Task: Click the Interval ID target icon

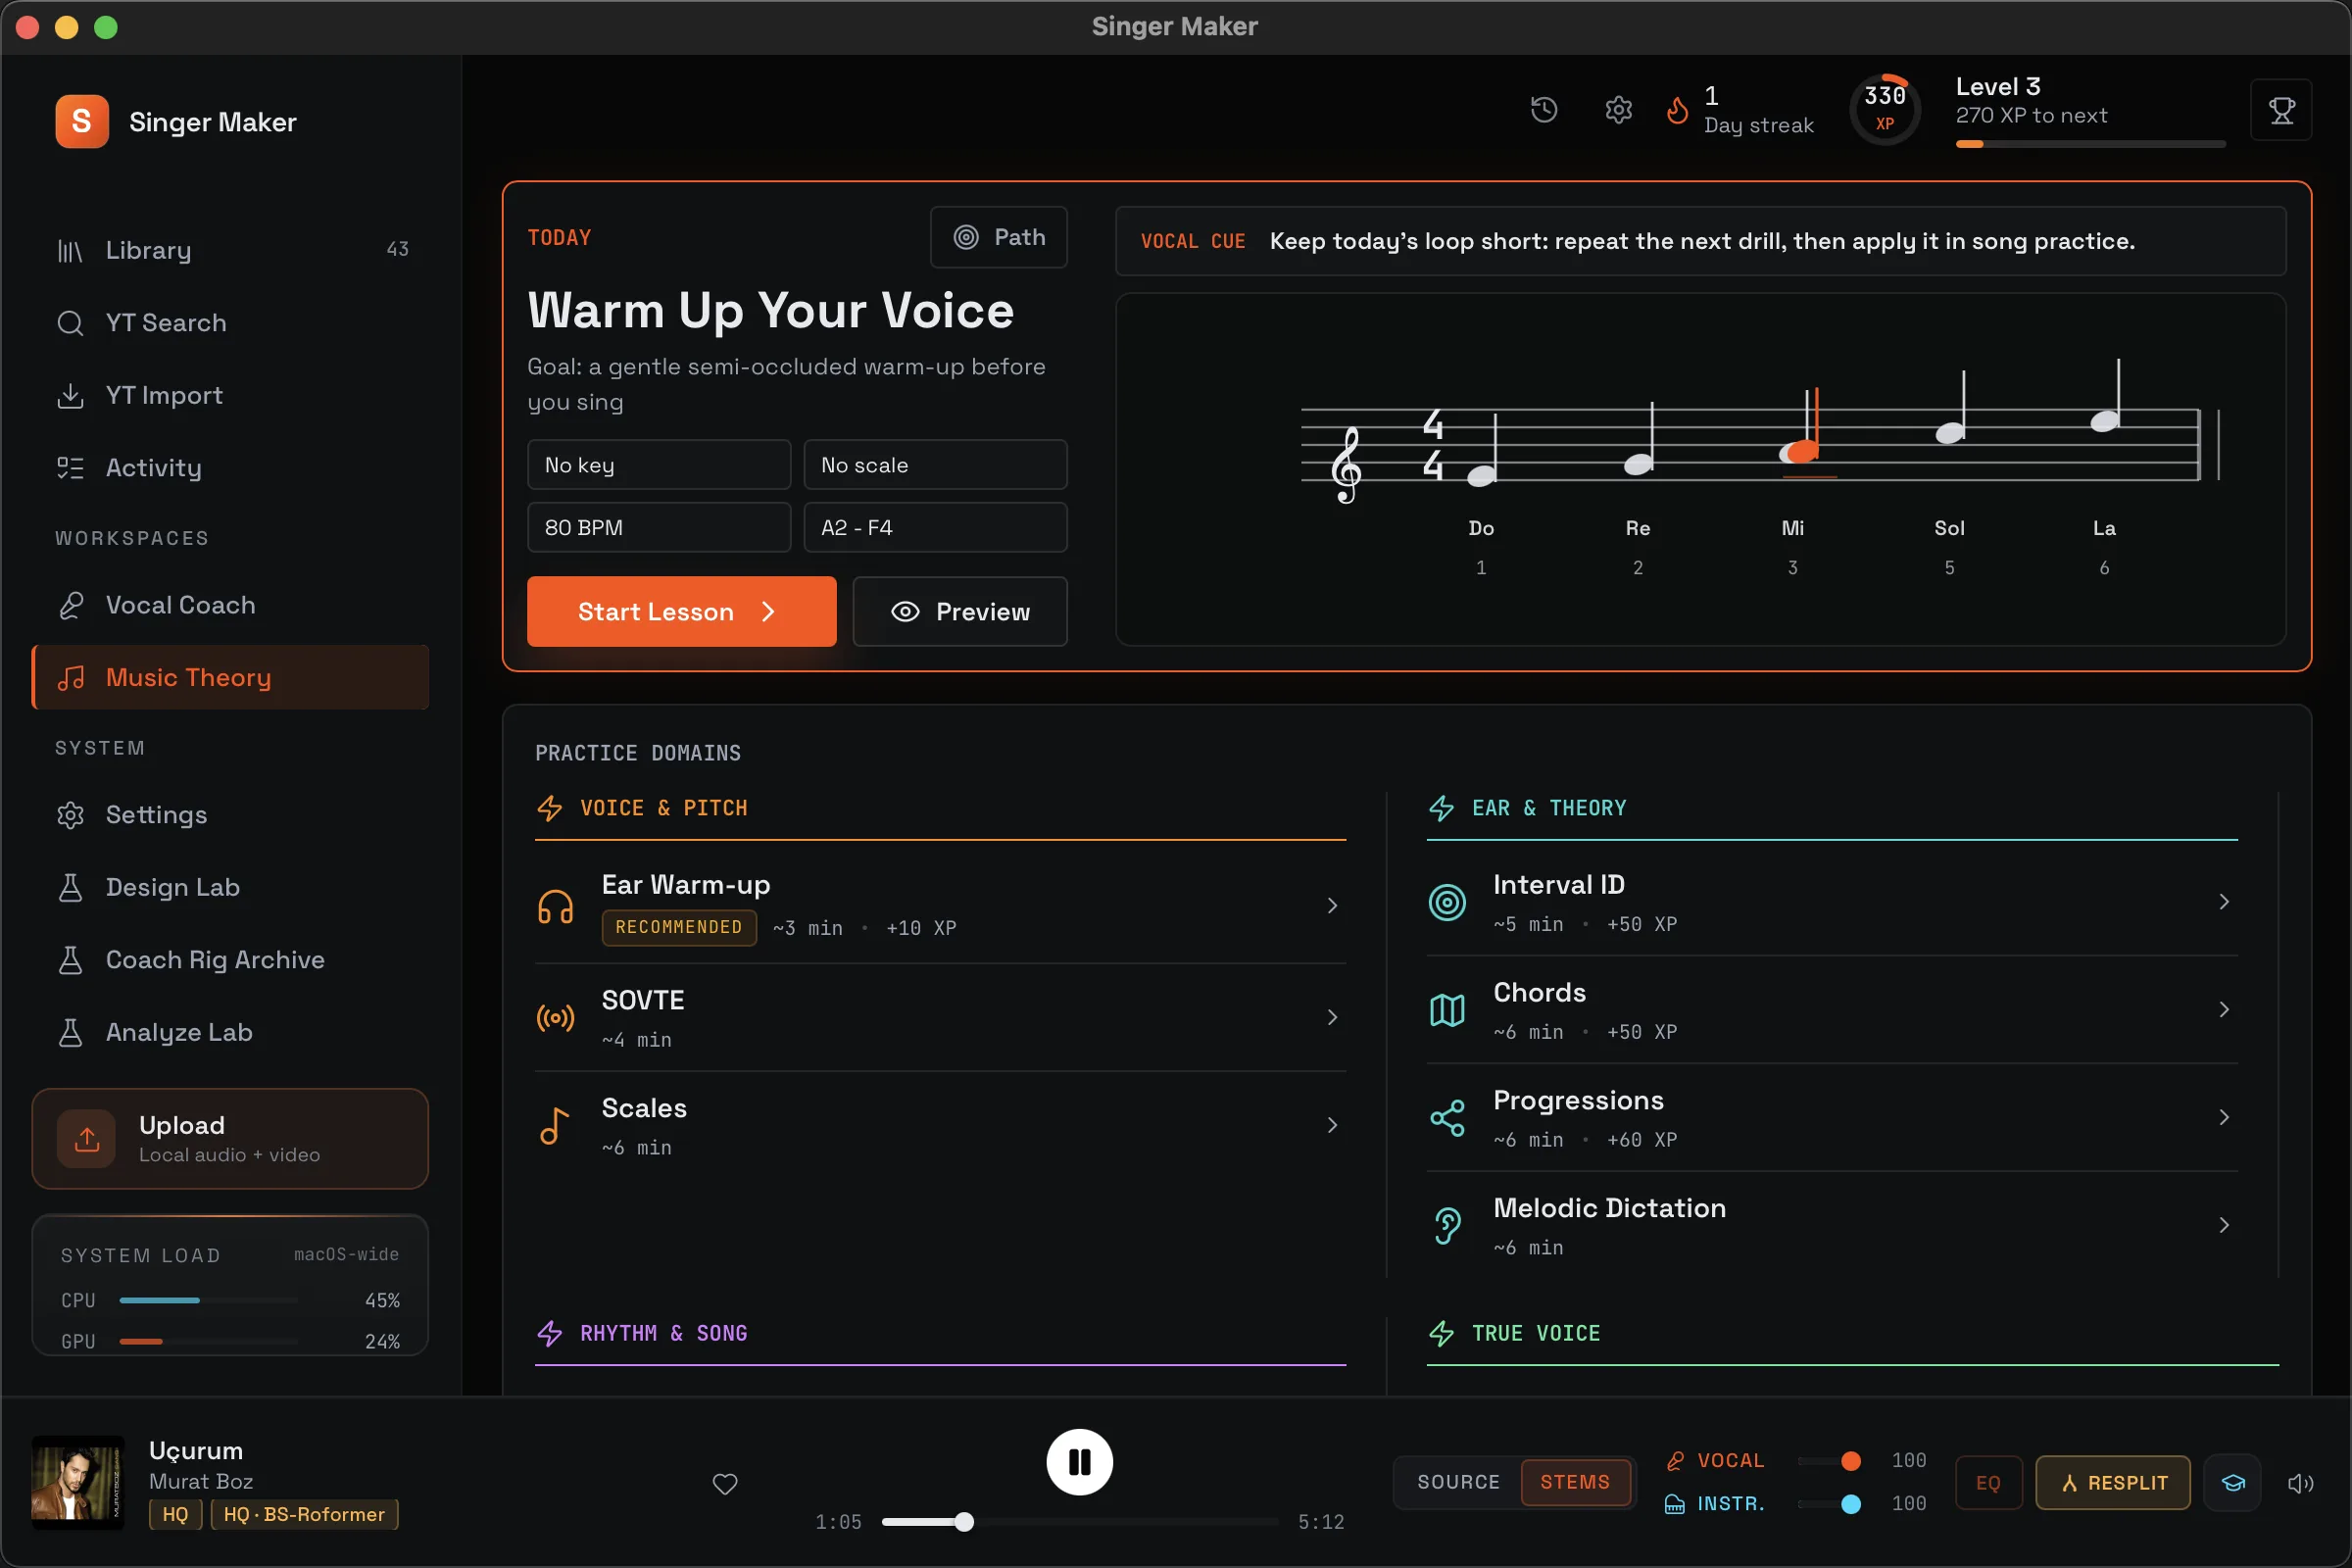Action: (1447, 902)
